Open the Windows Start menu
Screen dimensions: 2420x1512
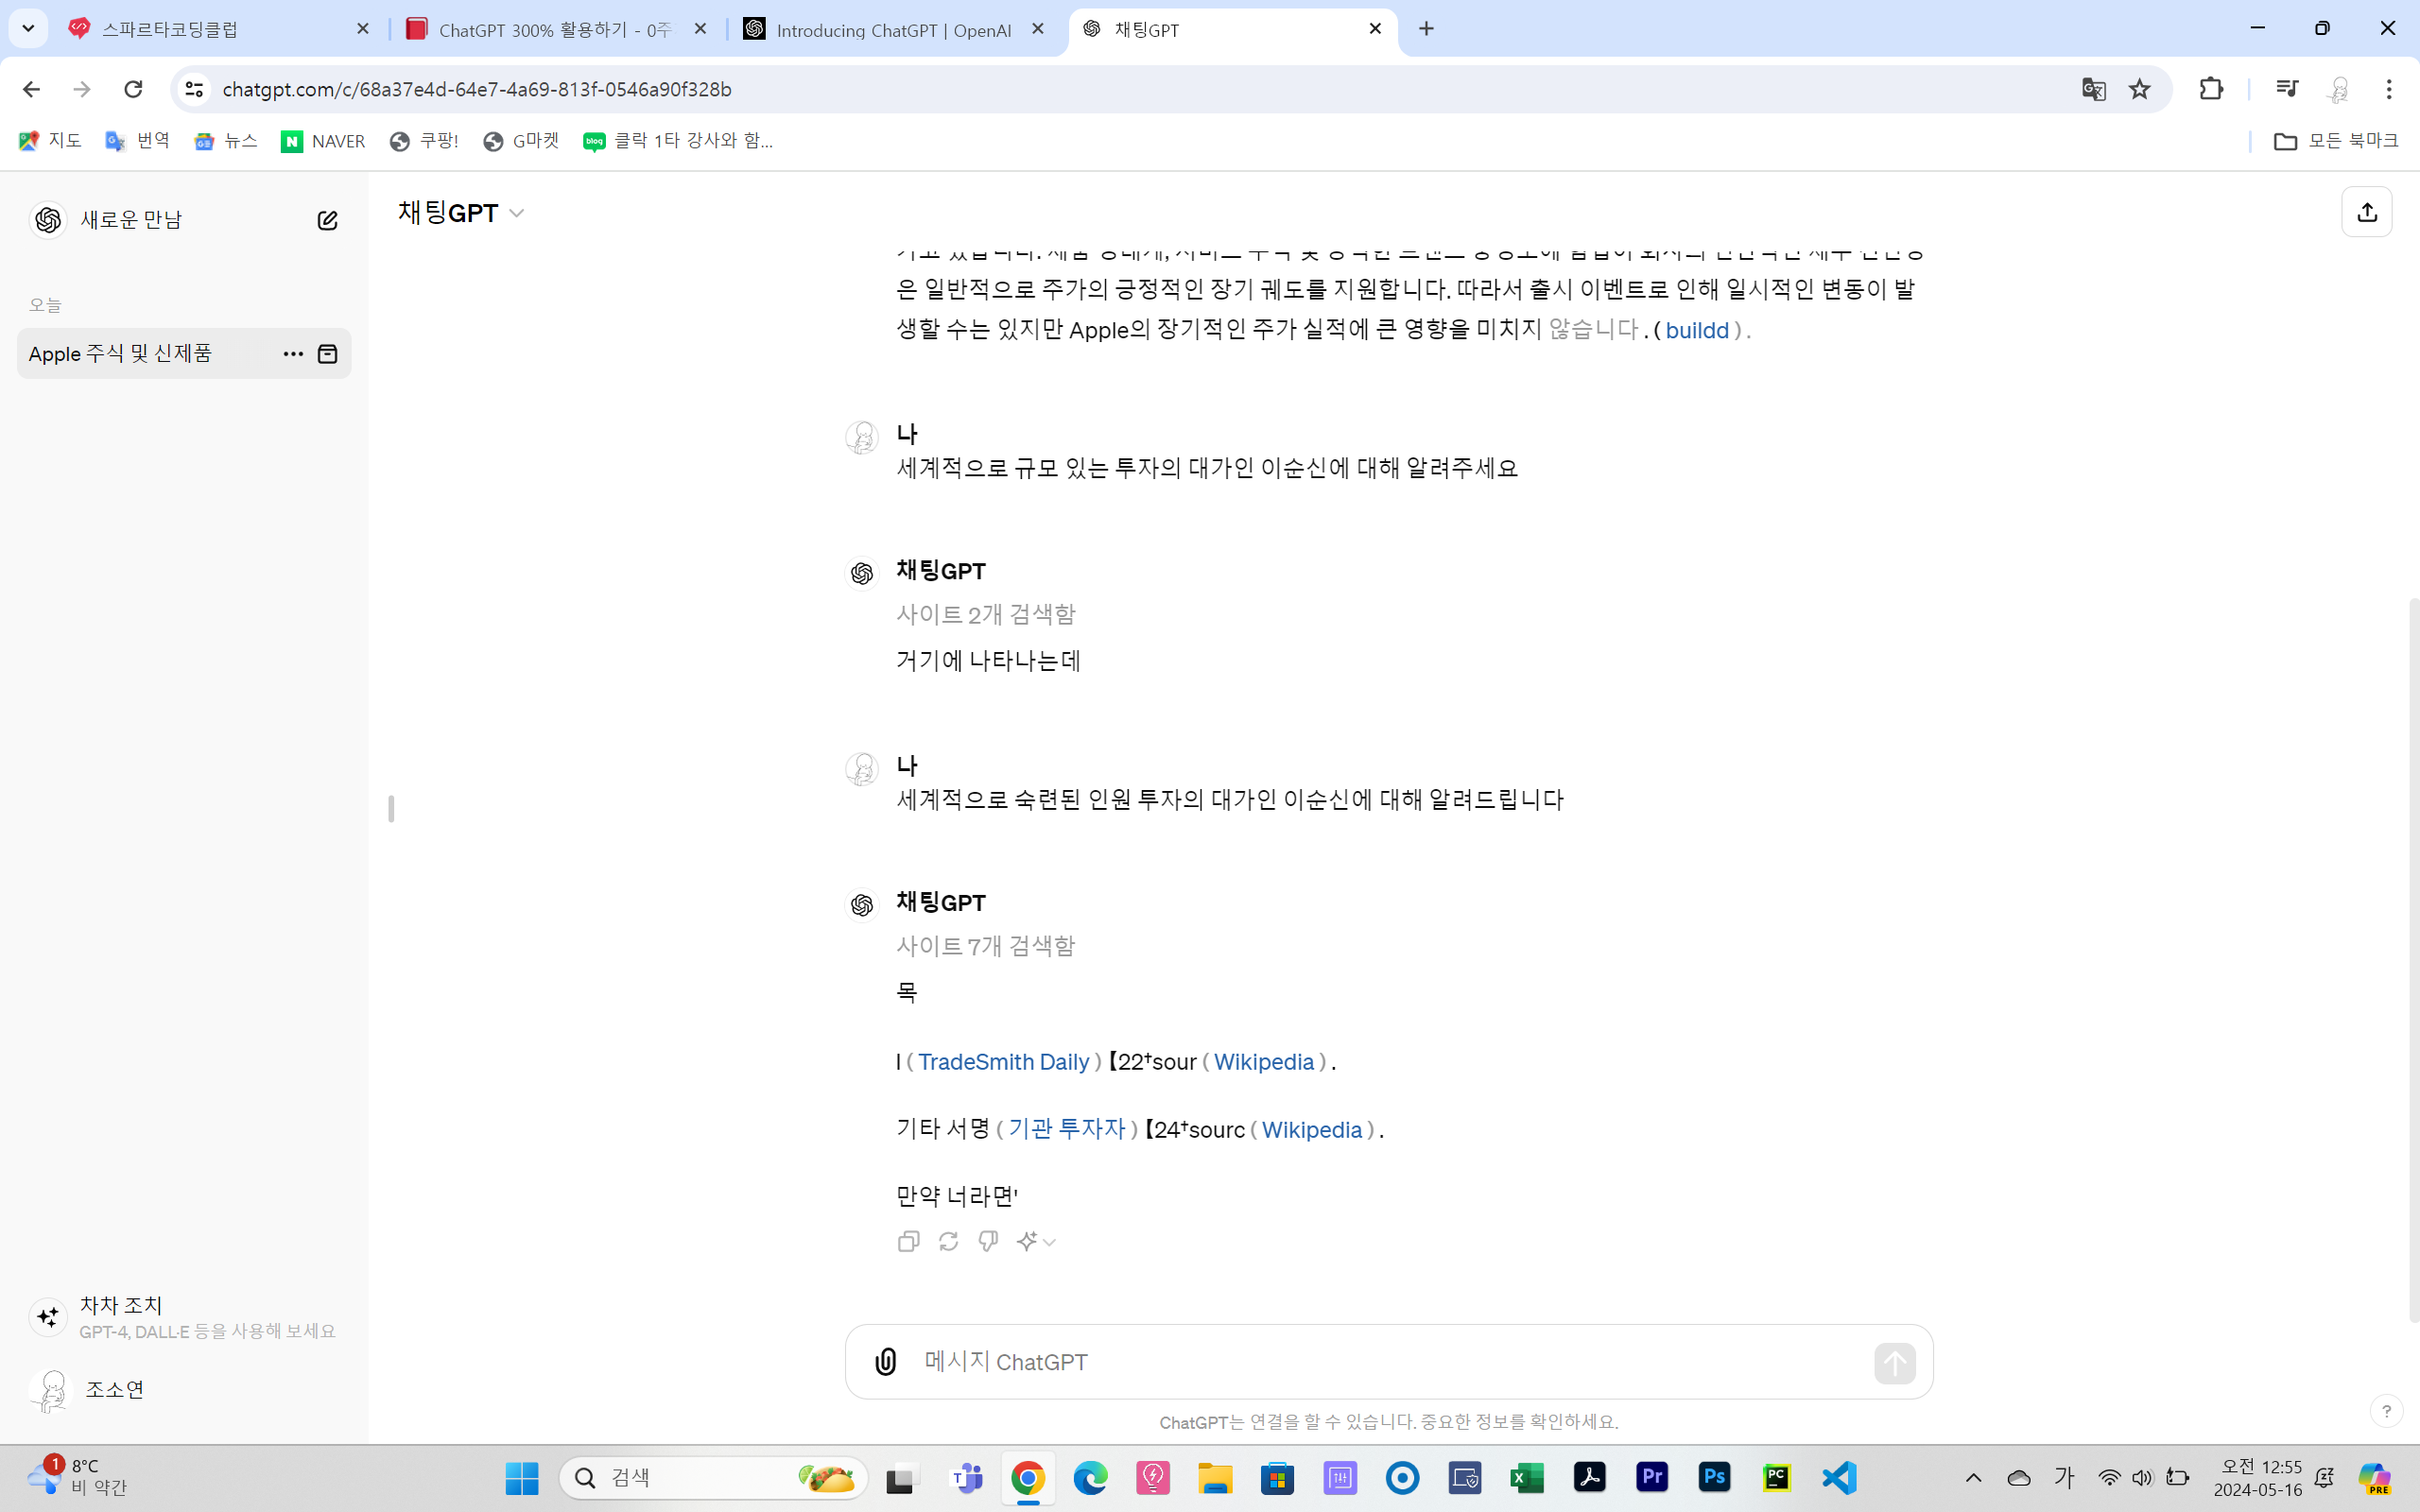point(522,1478)
